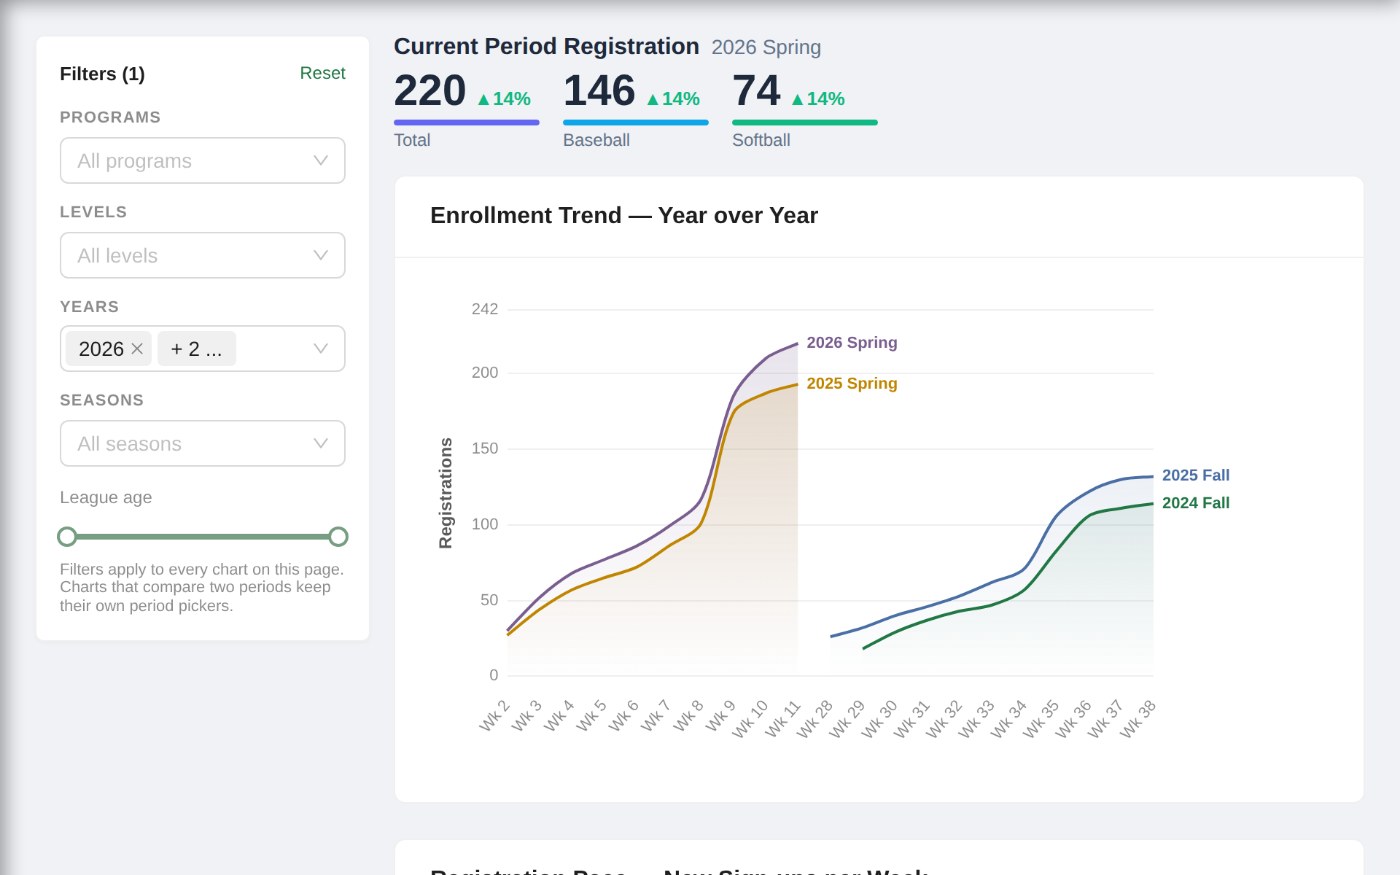Click the Wk 2 axis label
This screenshot has width=1400, height=875.
click(x=495, y=715)
